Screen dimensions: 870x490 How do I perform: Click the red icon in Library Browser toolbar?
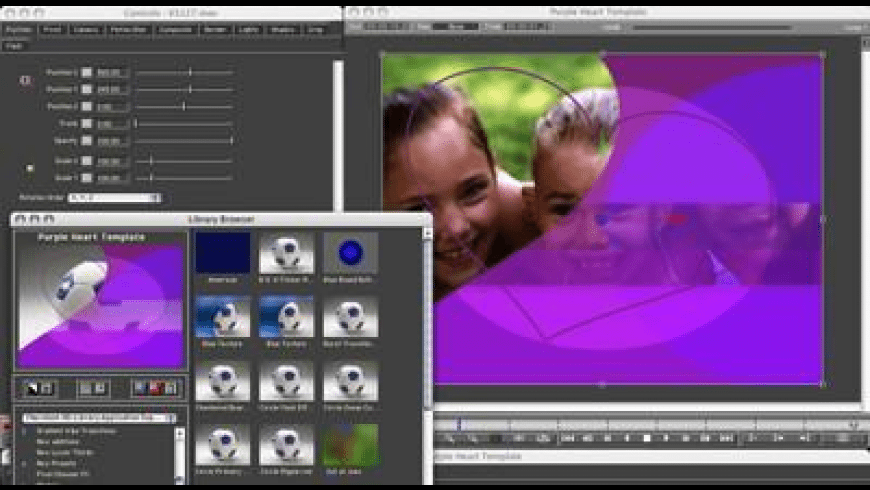pos(156,388)
